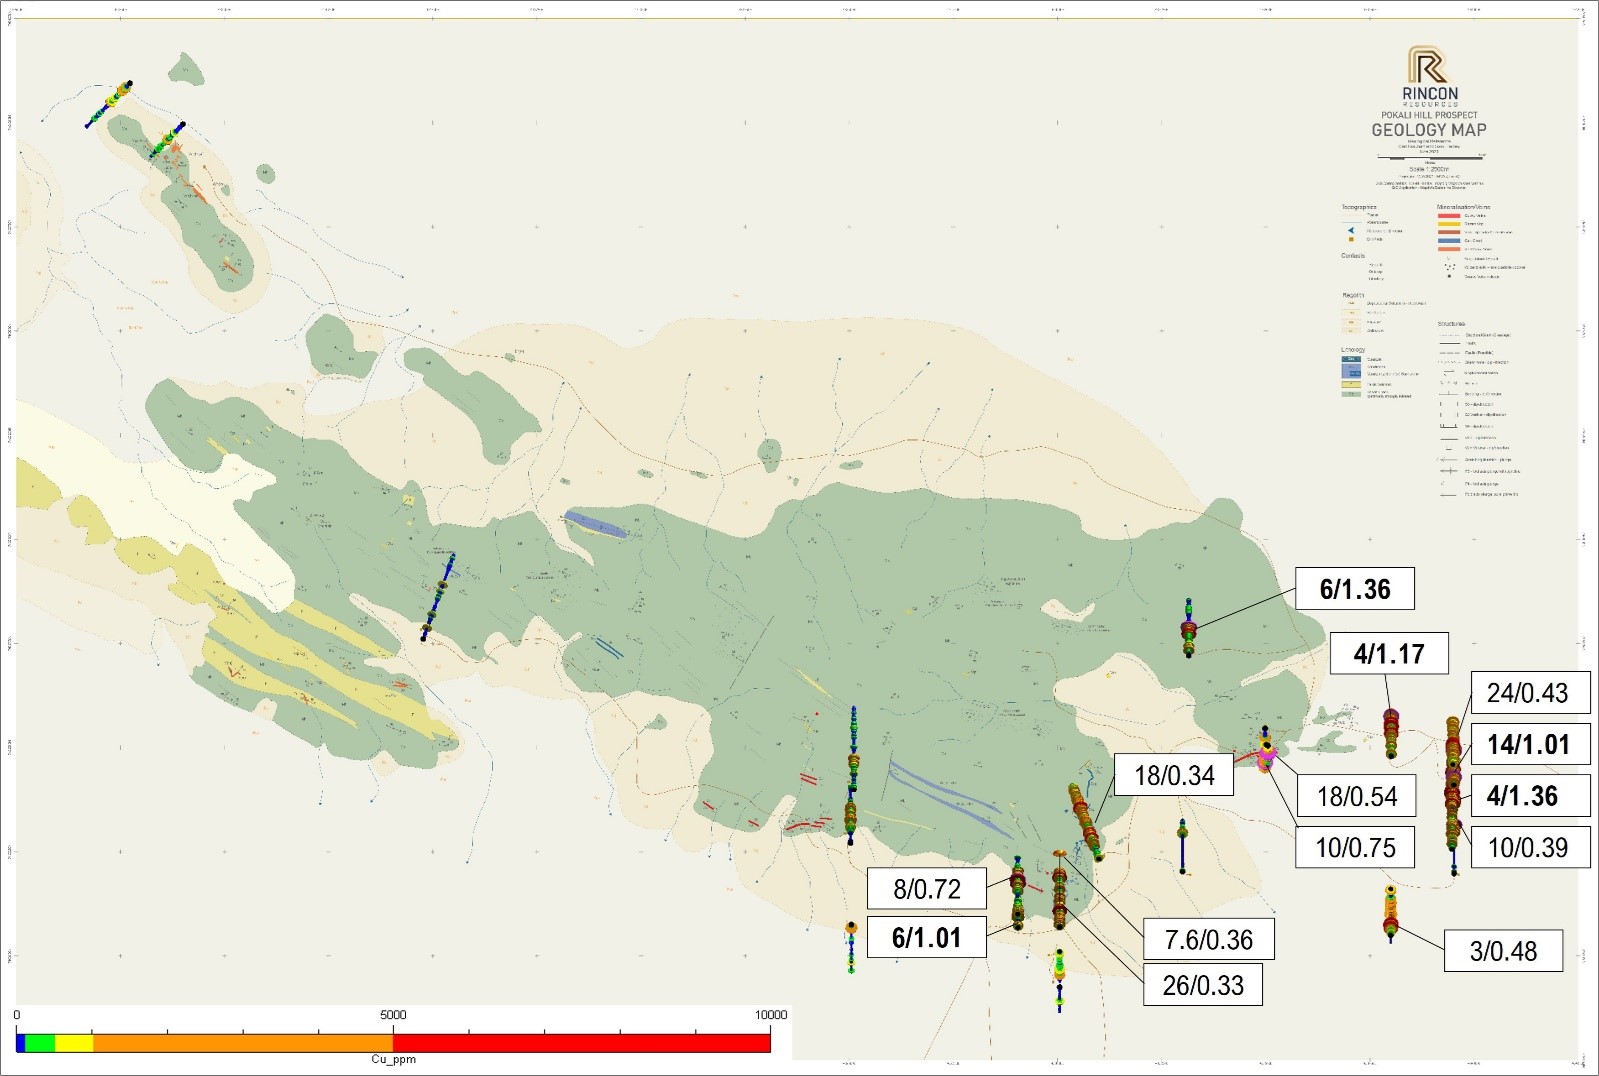Image resolution: width=1599 pixels, height=1076 pixels.
Task: Select the 14/1.01 intercept label
Action: point(1528,745)
